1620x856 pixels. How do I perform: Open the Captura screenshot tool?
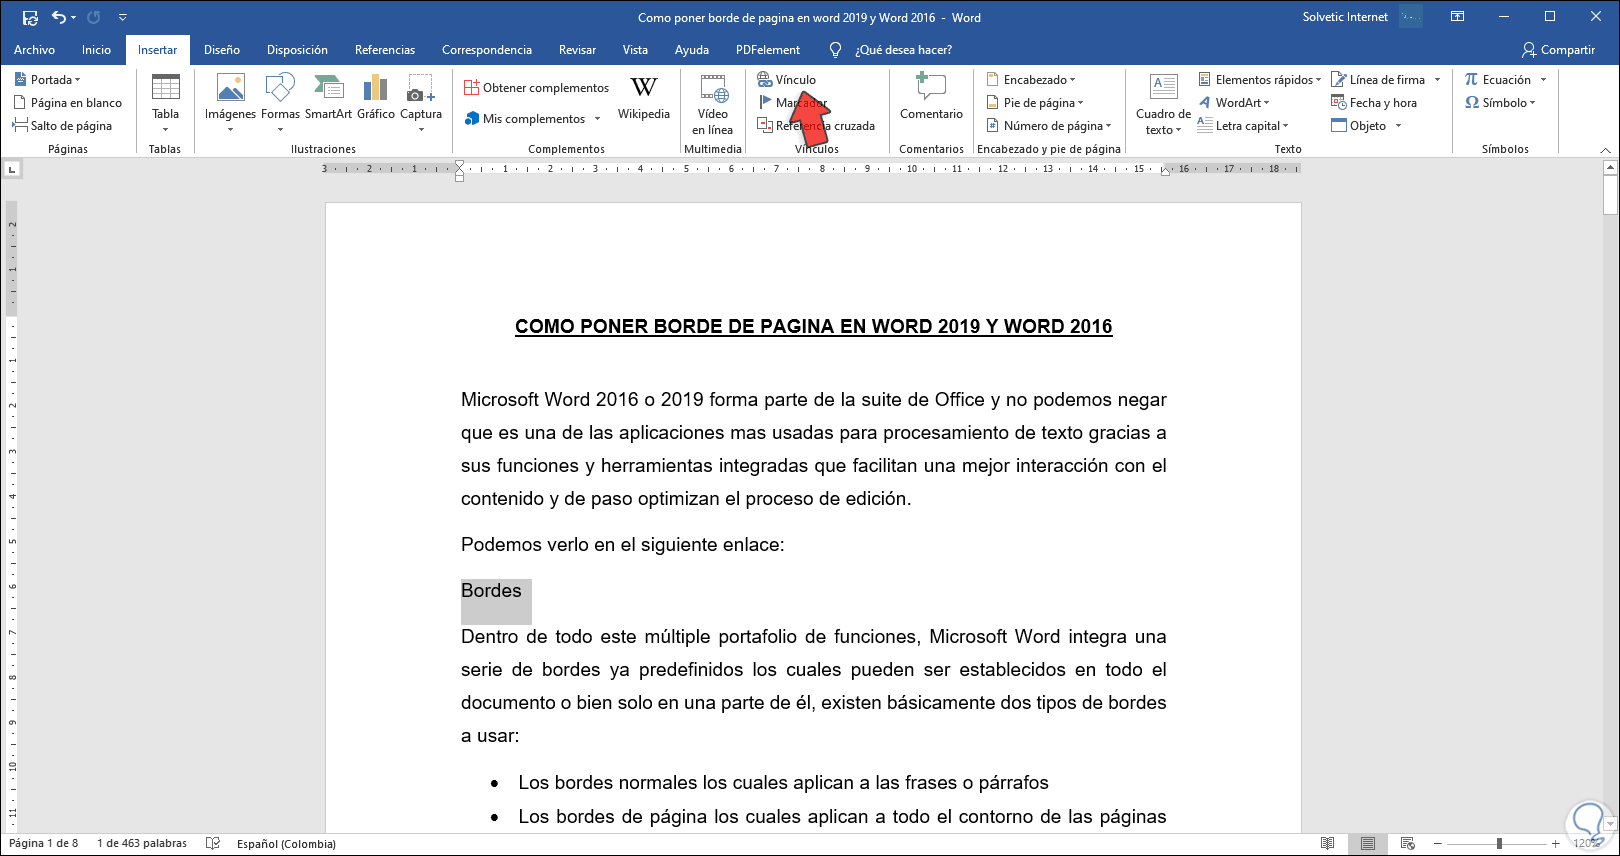pos(421,103)
